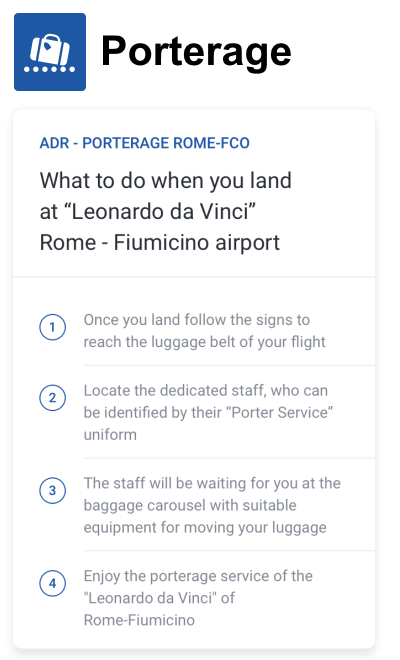
Task: Click the circled step 4 icon
Action: pos(53,583)
